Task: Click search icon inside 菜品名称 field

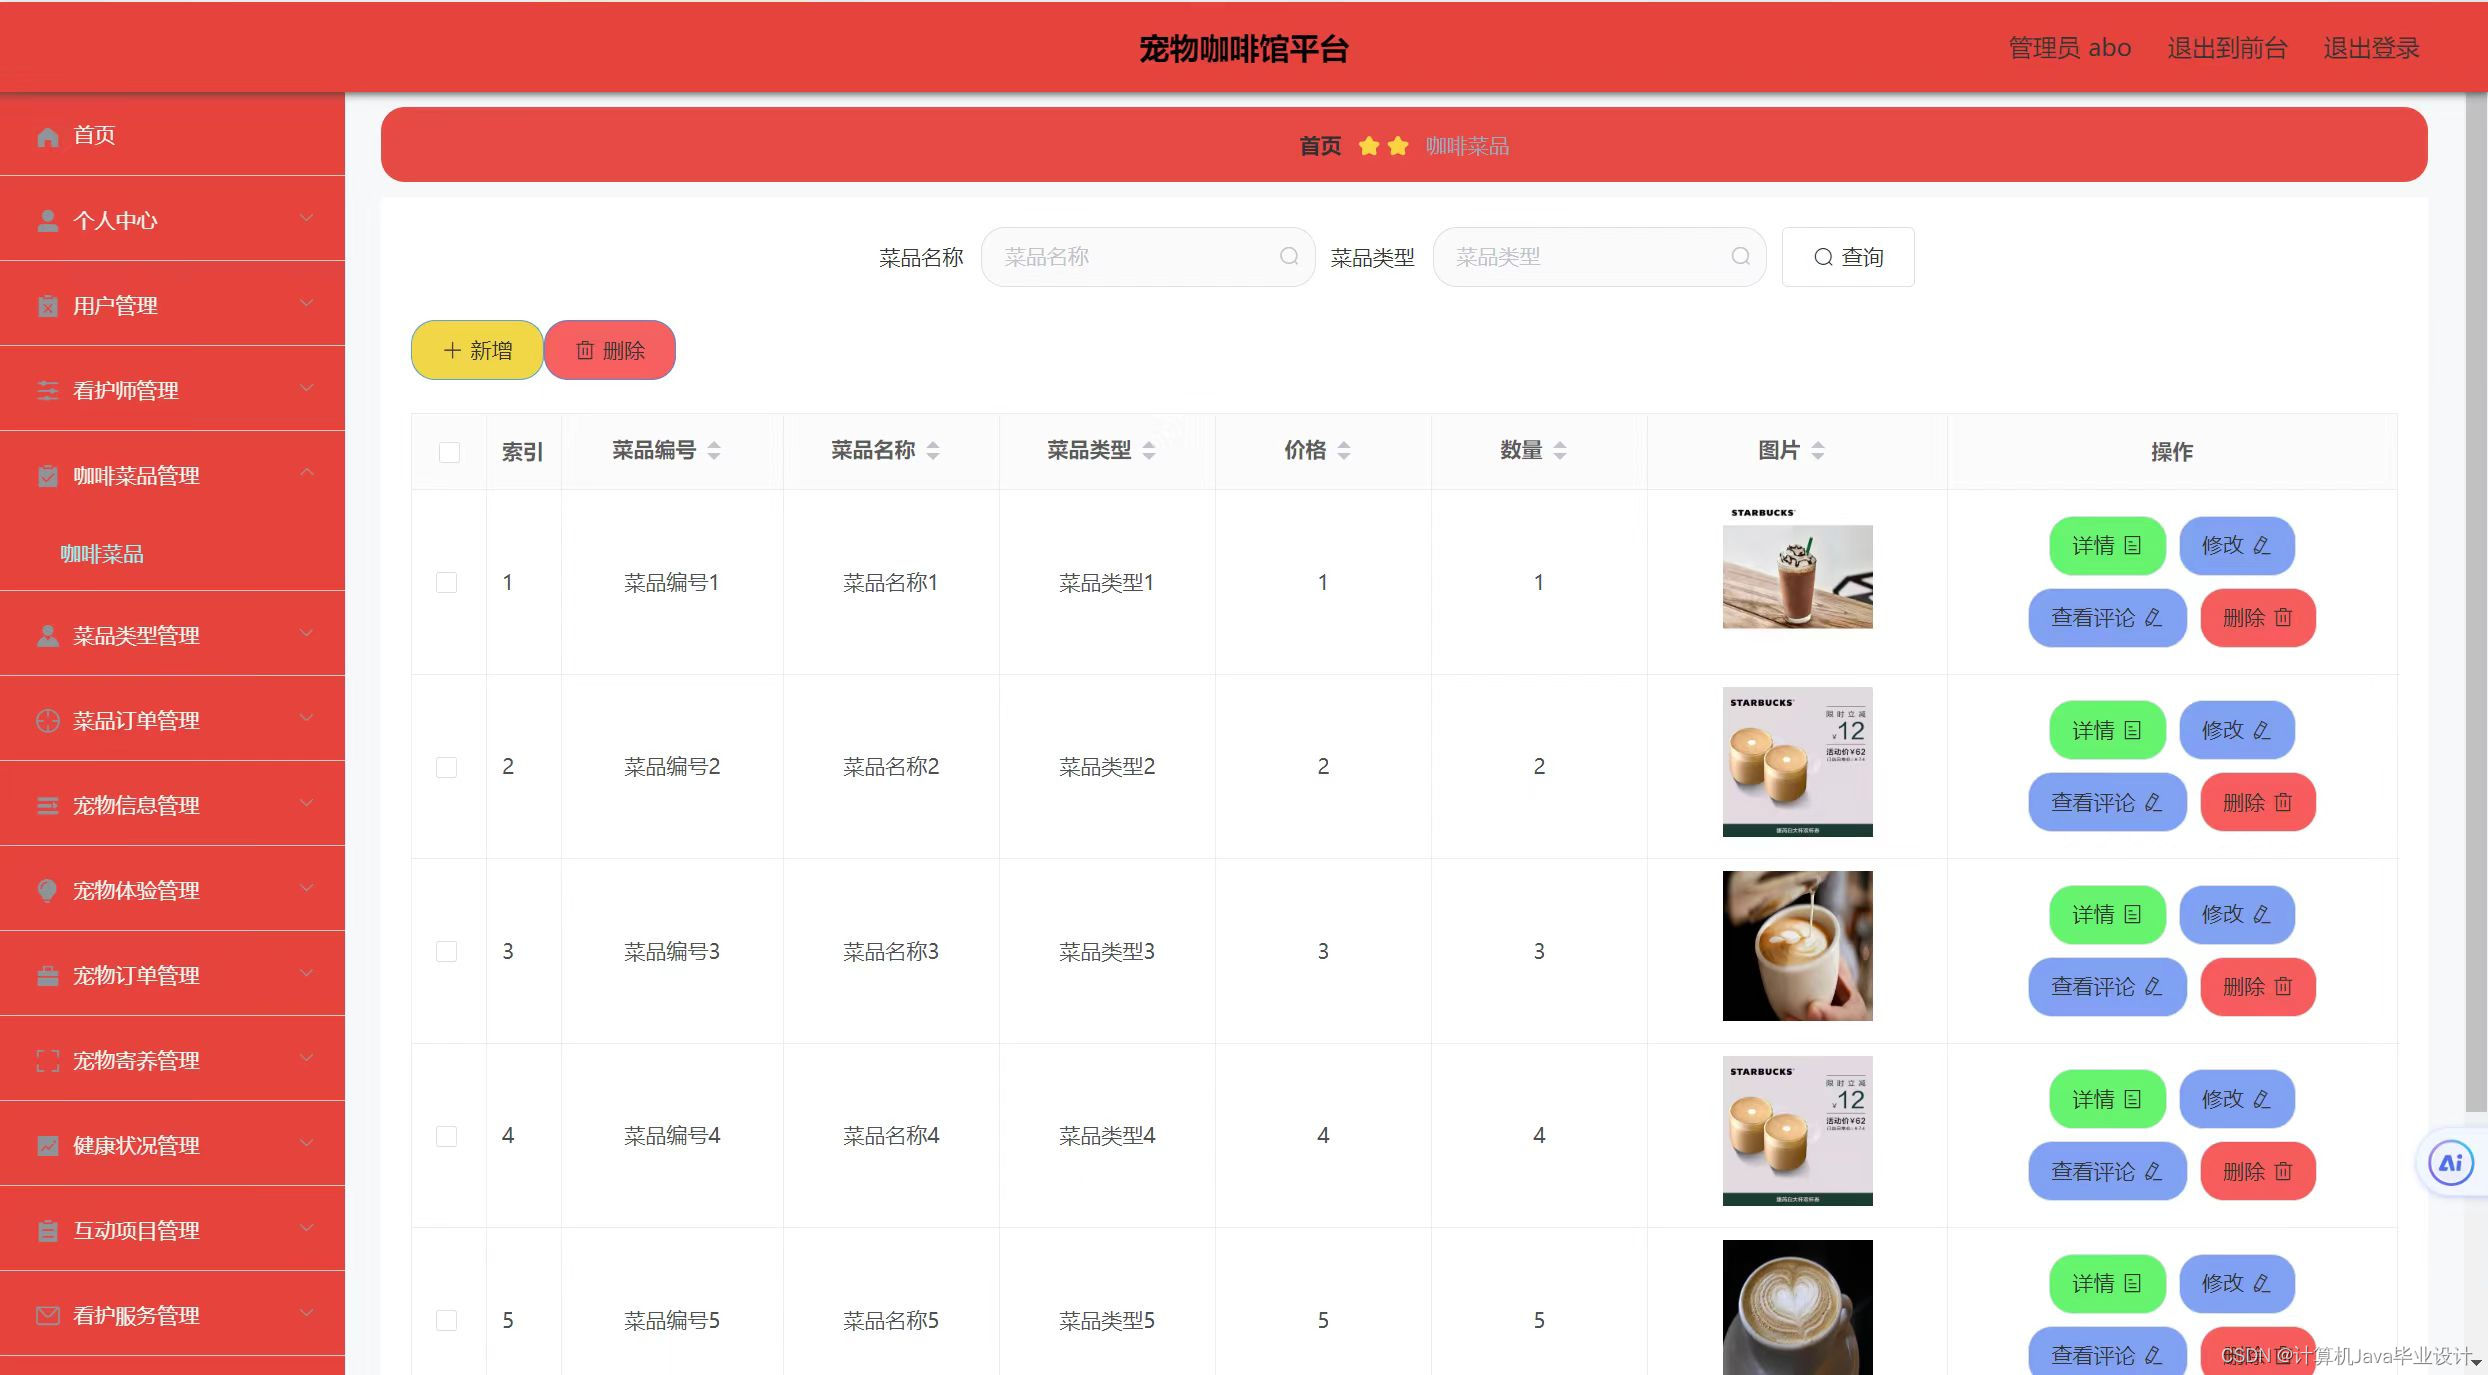Action: click(x=1289, y=257)
